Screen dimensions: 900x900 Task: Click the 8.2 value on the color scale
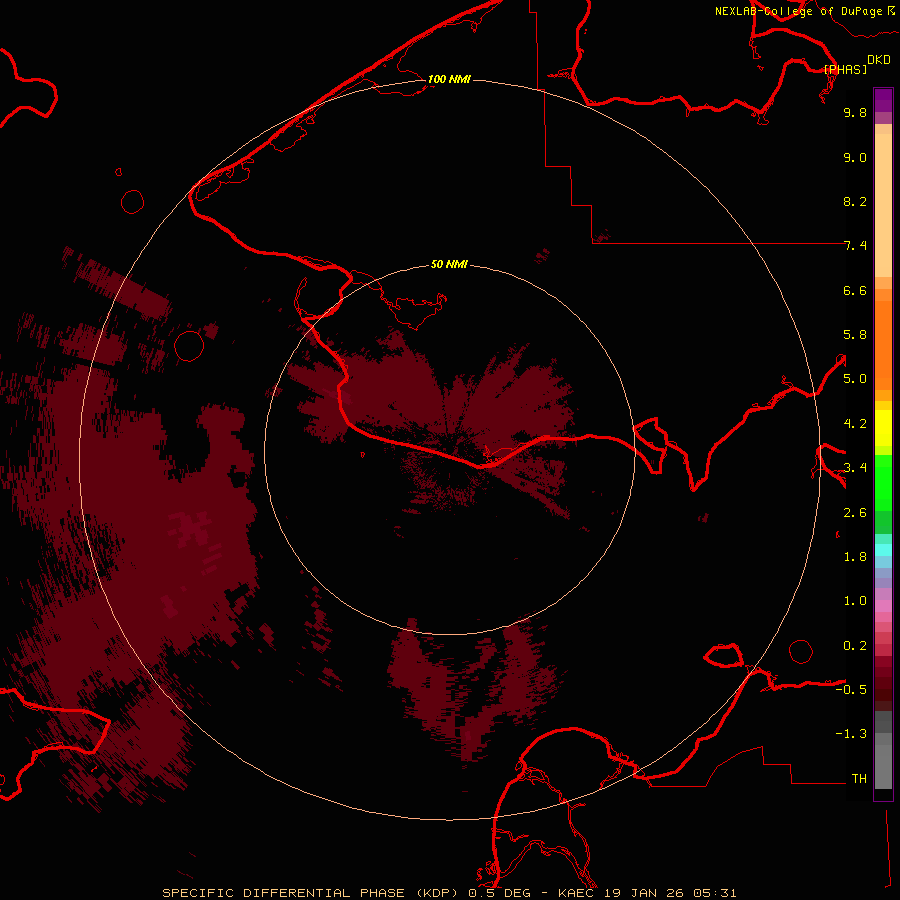tap(855, 201)
